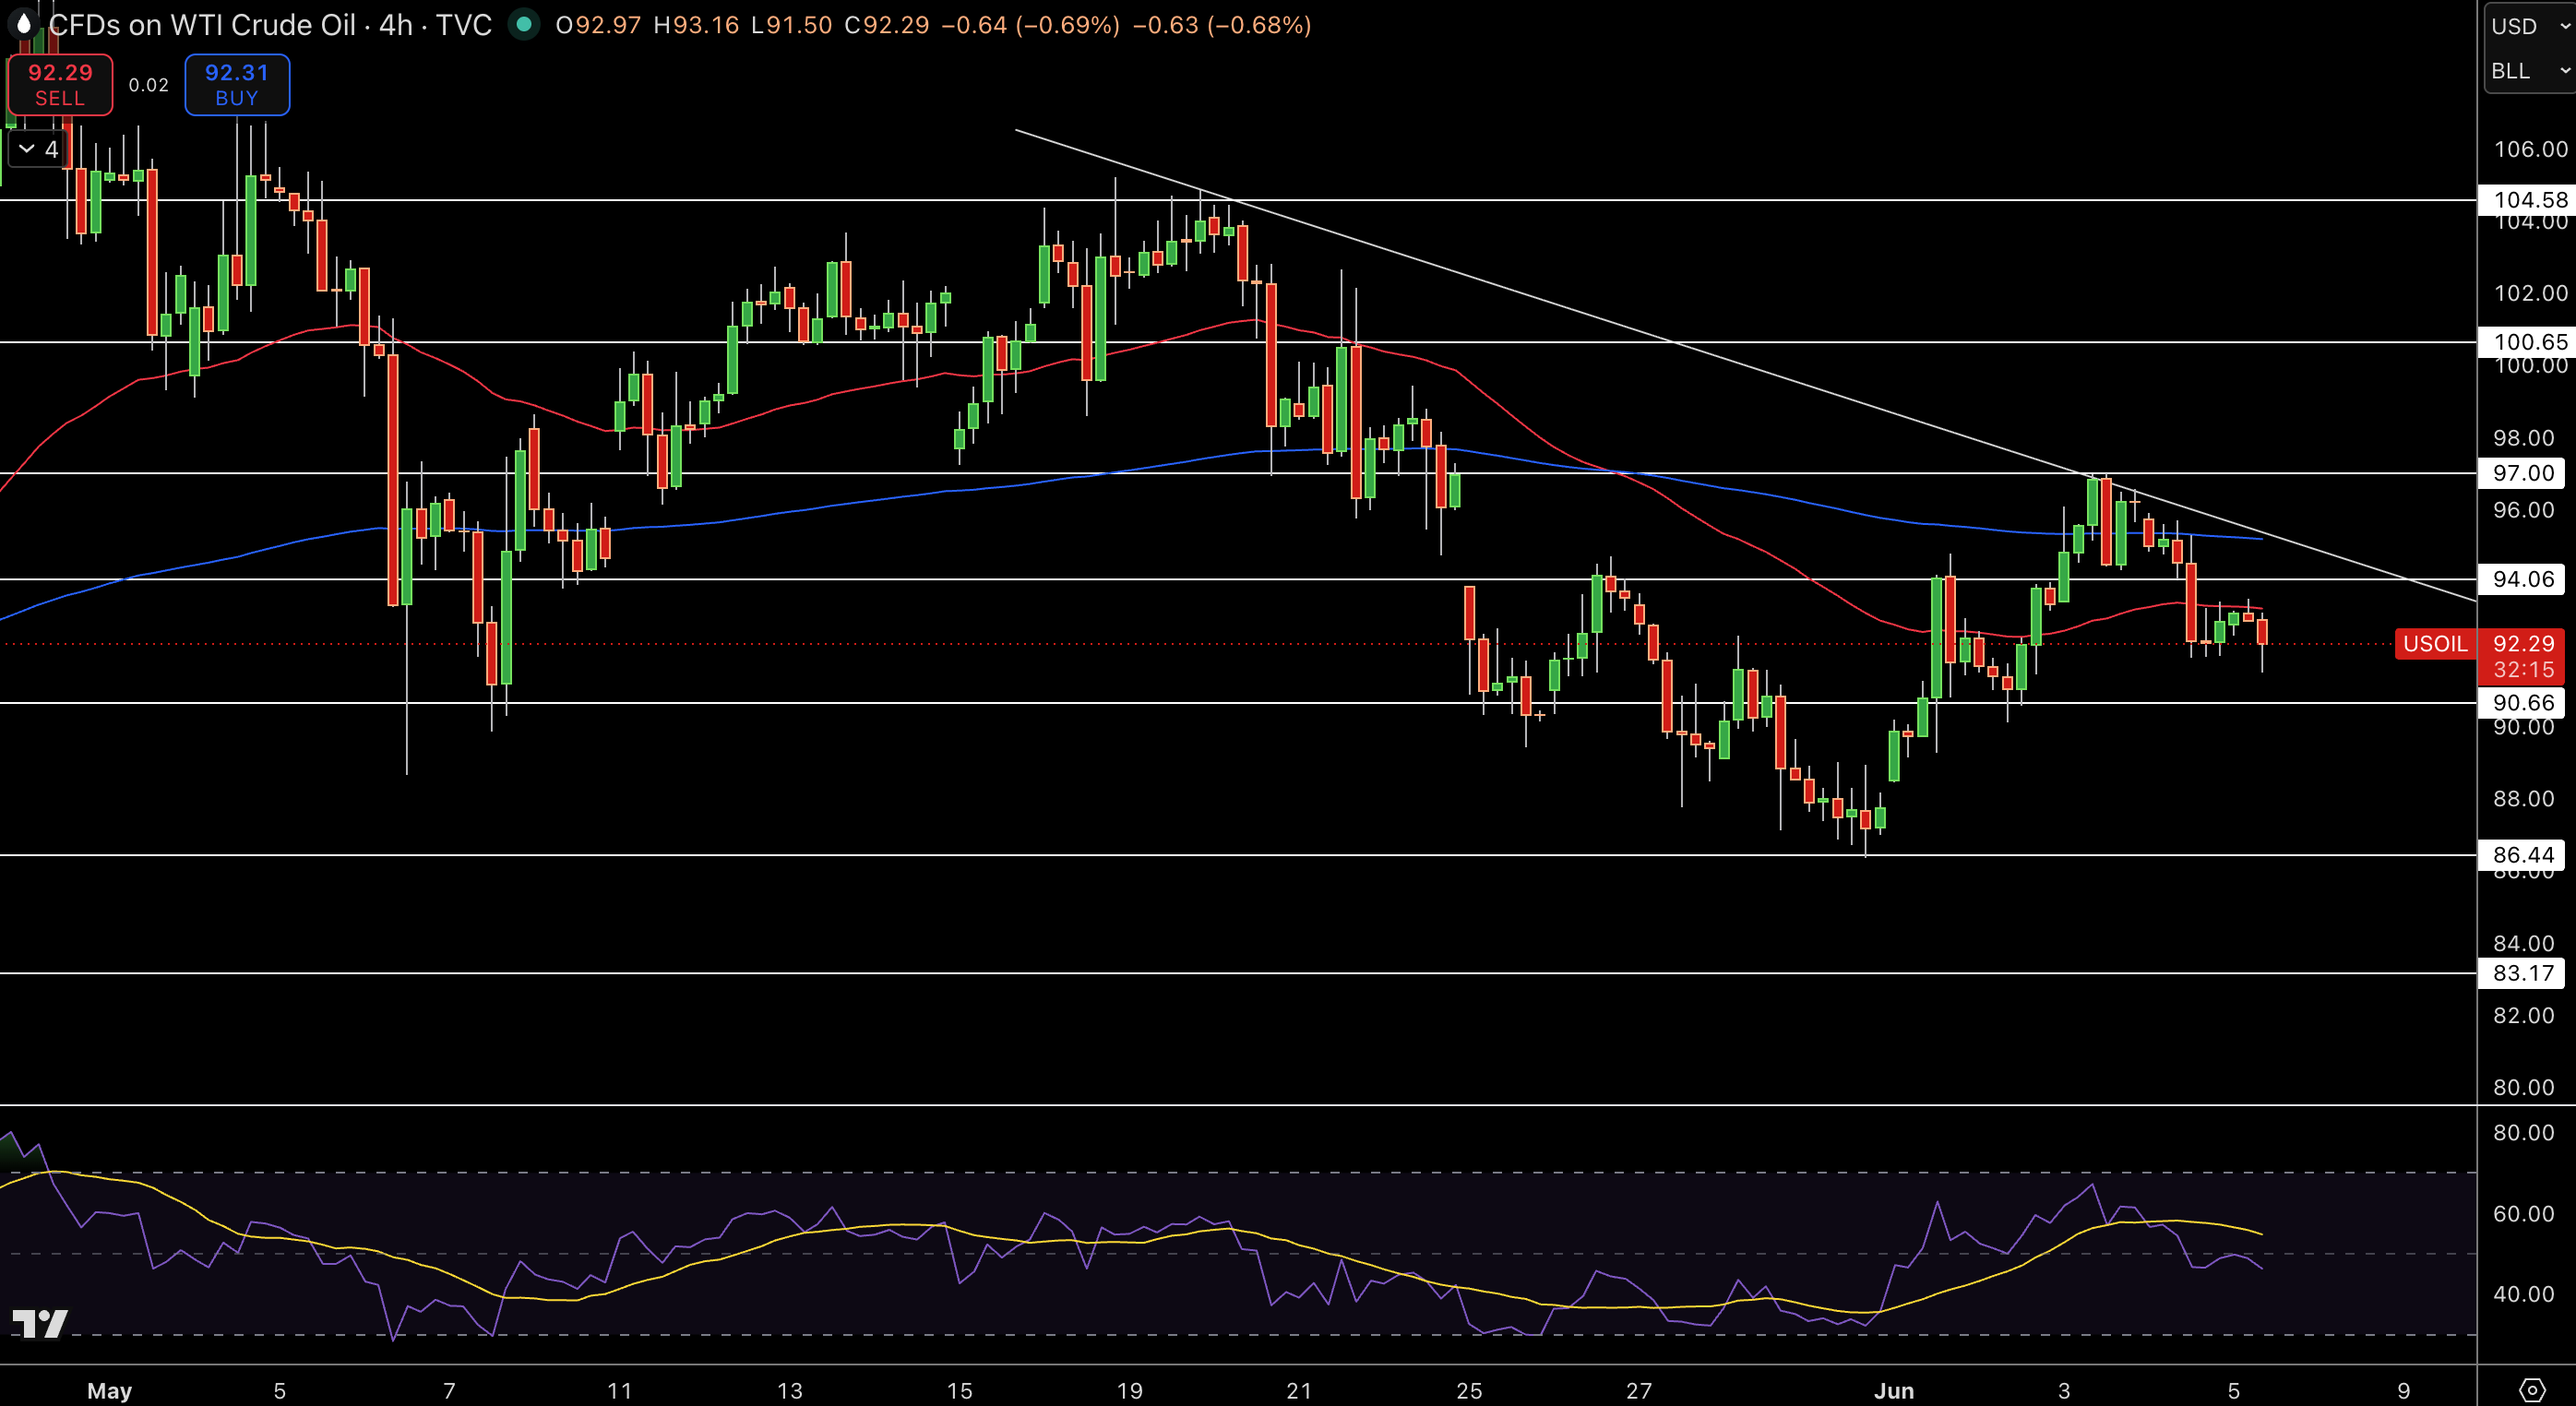Open the BLL unit dropdown

[2530, 70]
